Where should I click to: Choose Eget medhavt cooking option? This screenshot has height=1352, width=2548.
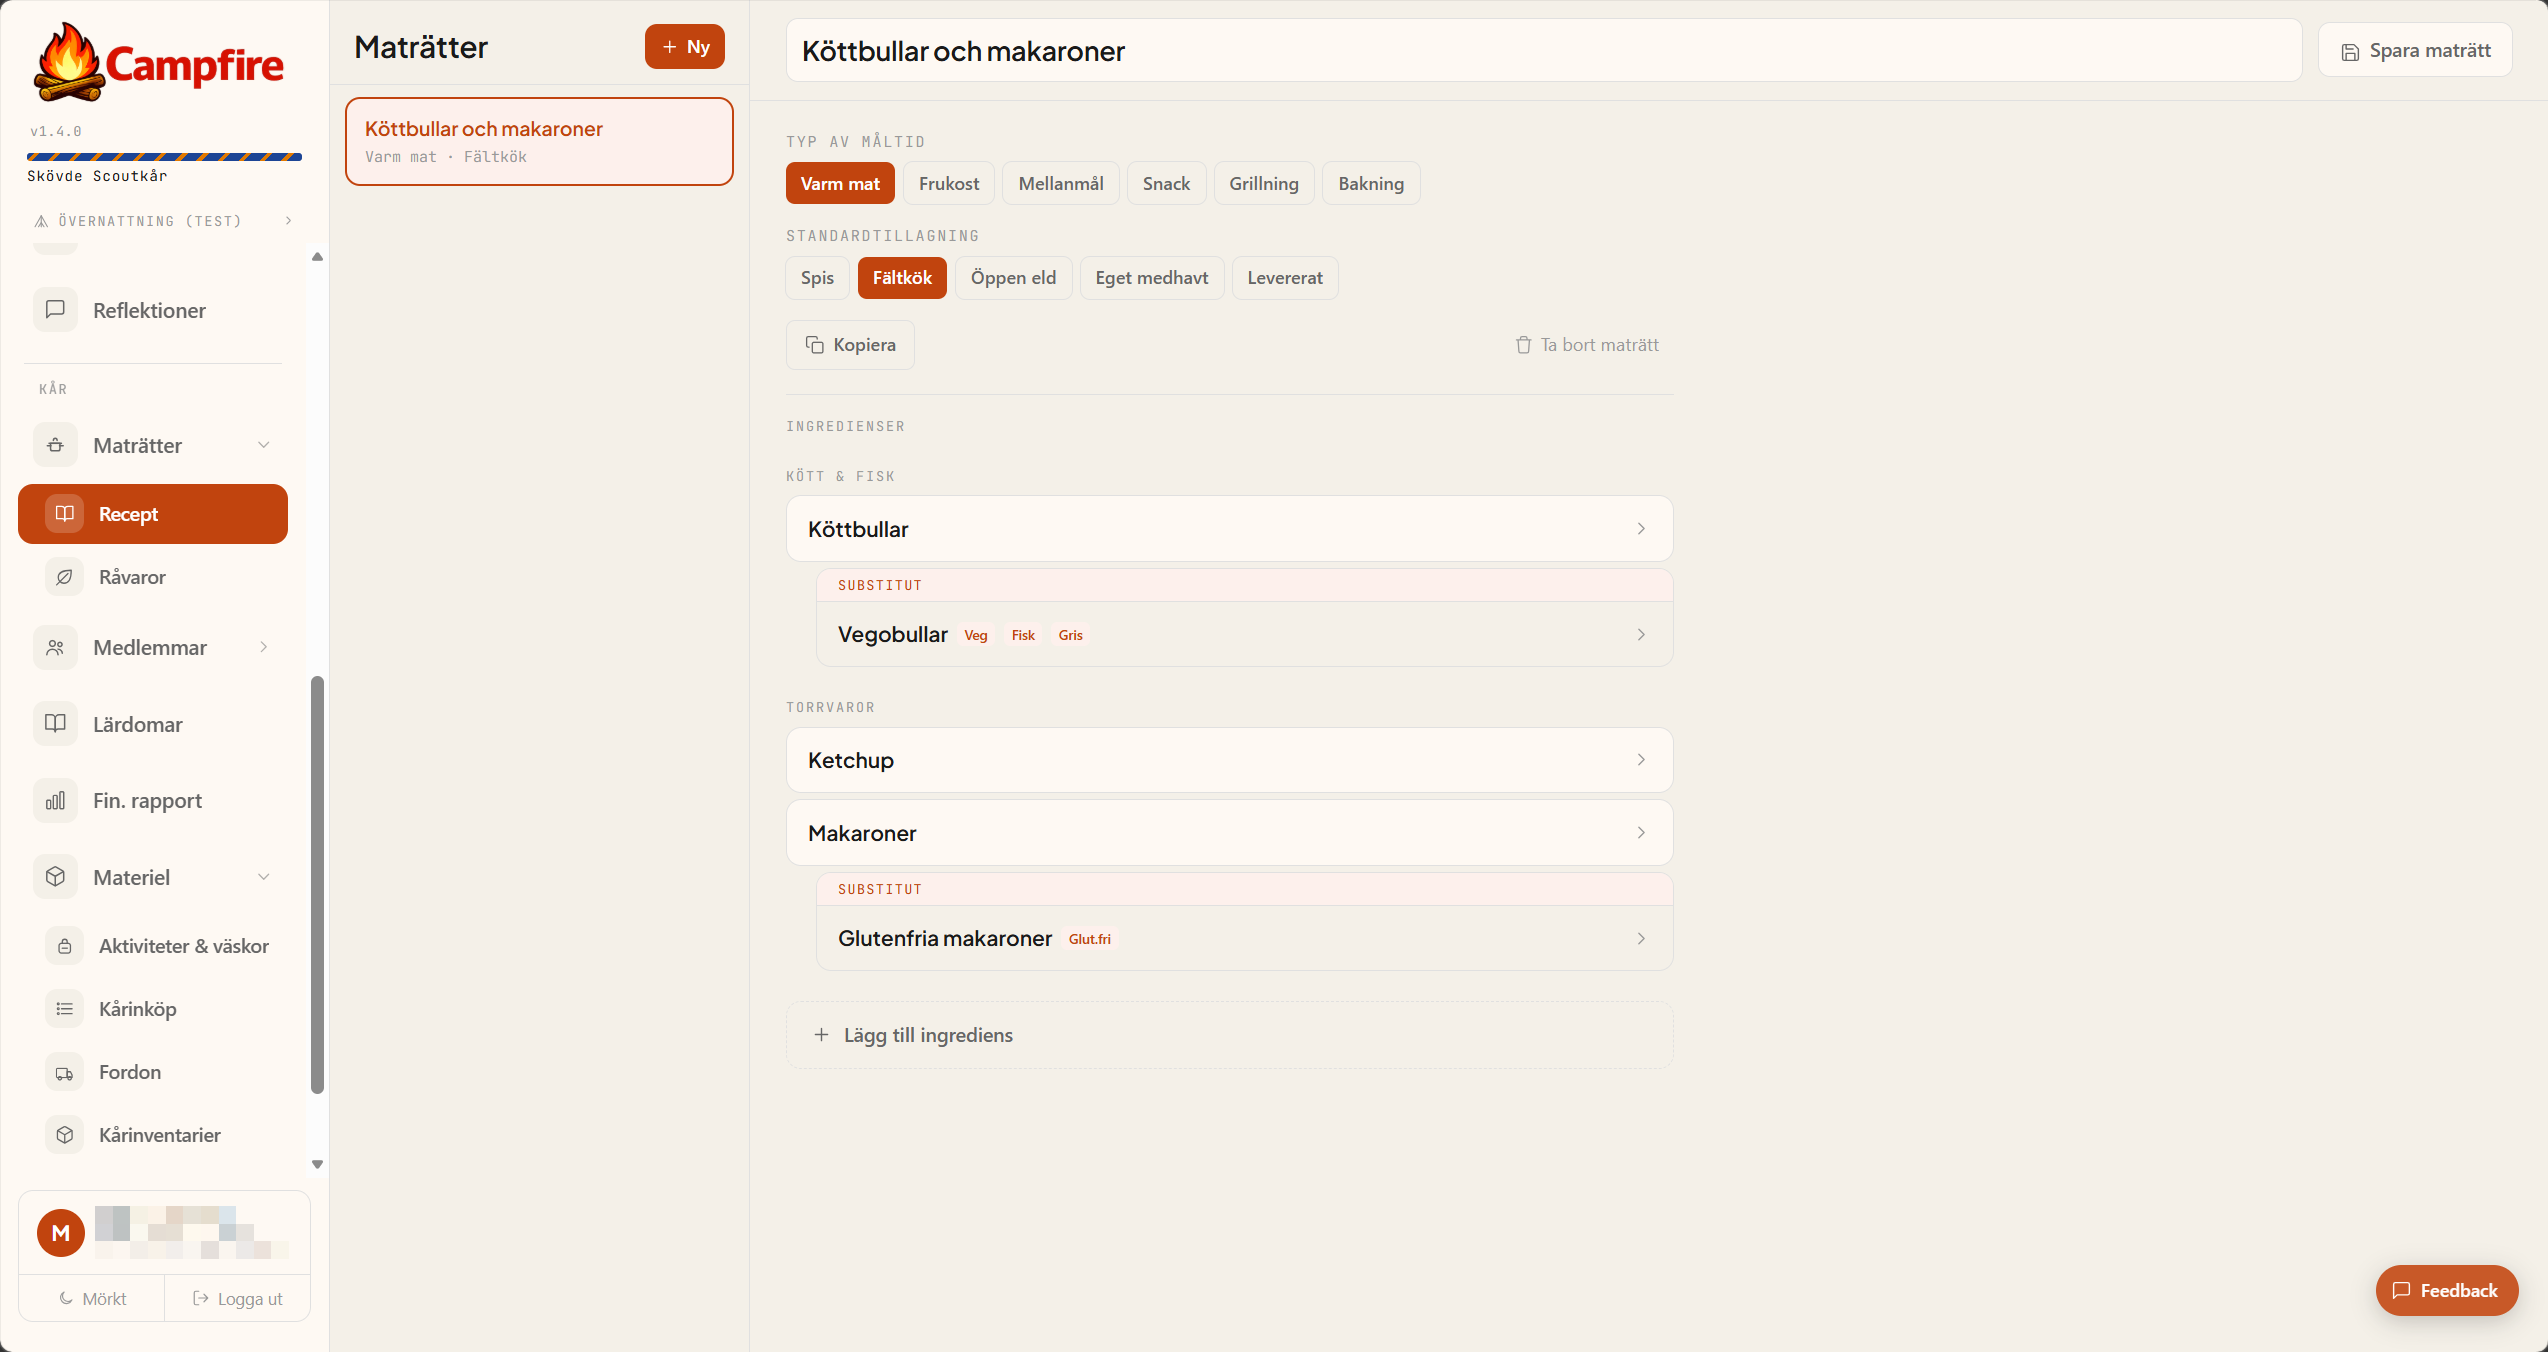[1151, 277]
